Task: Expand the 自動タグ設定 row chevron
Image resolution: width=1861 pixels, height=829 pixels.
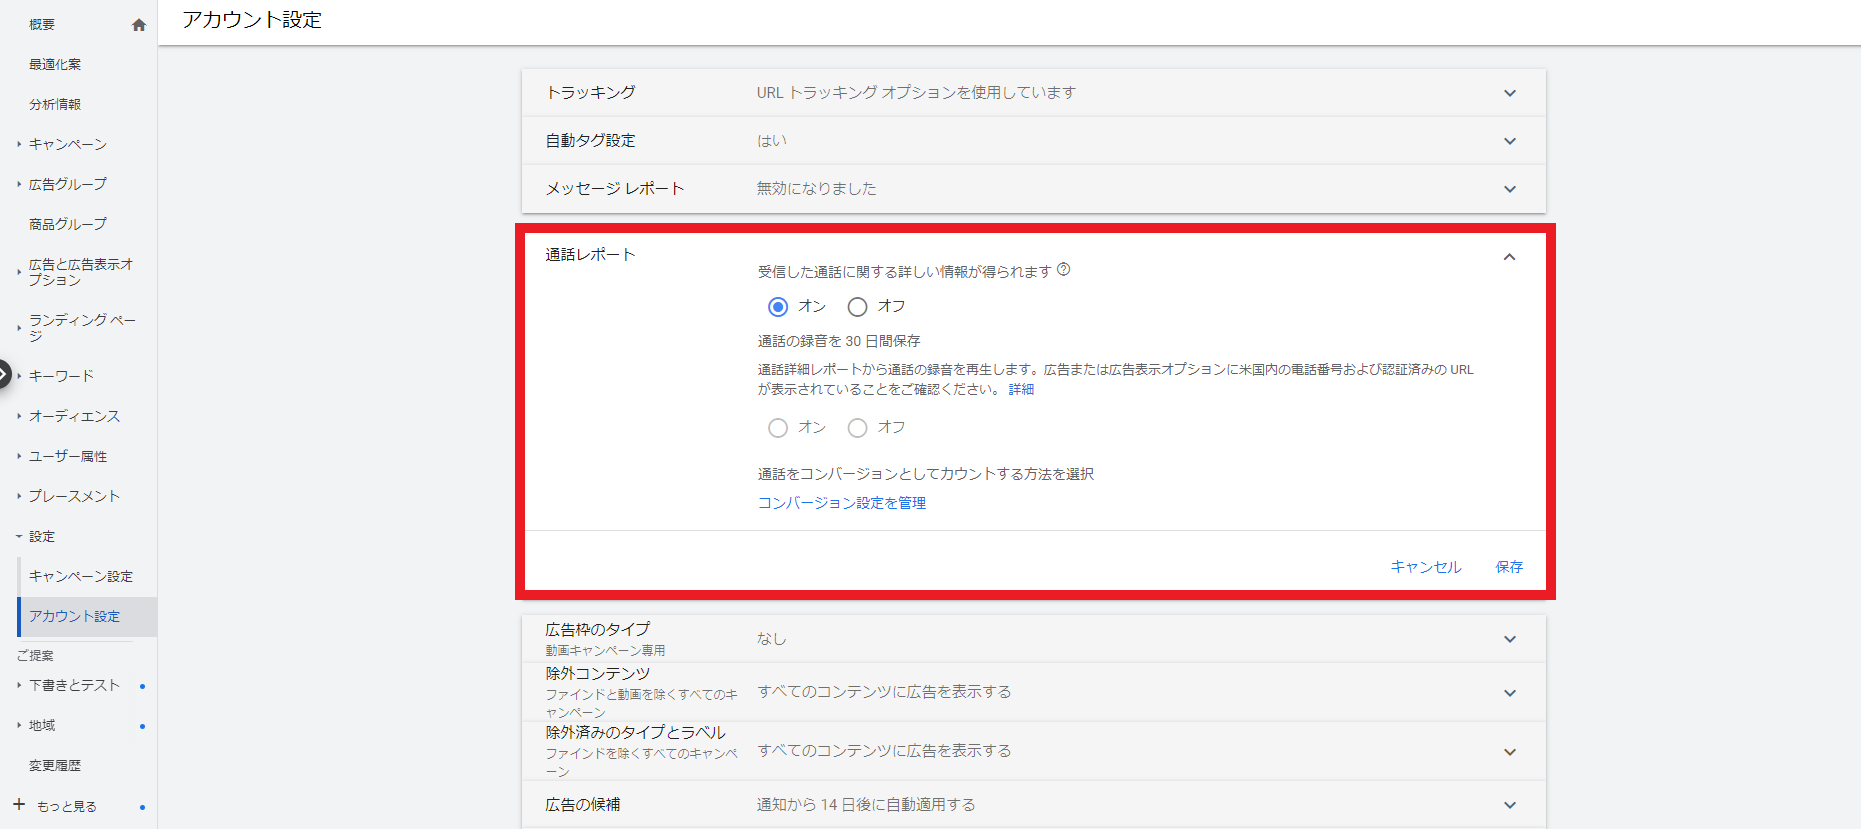Action: (1510, 141)
